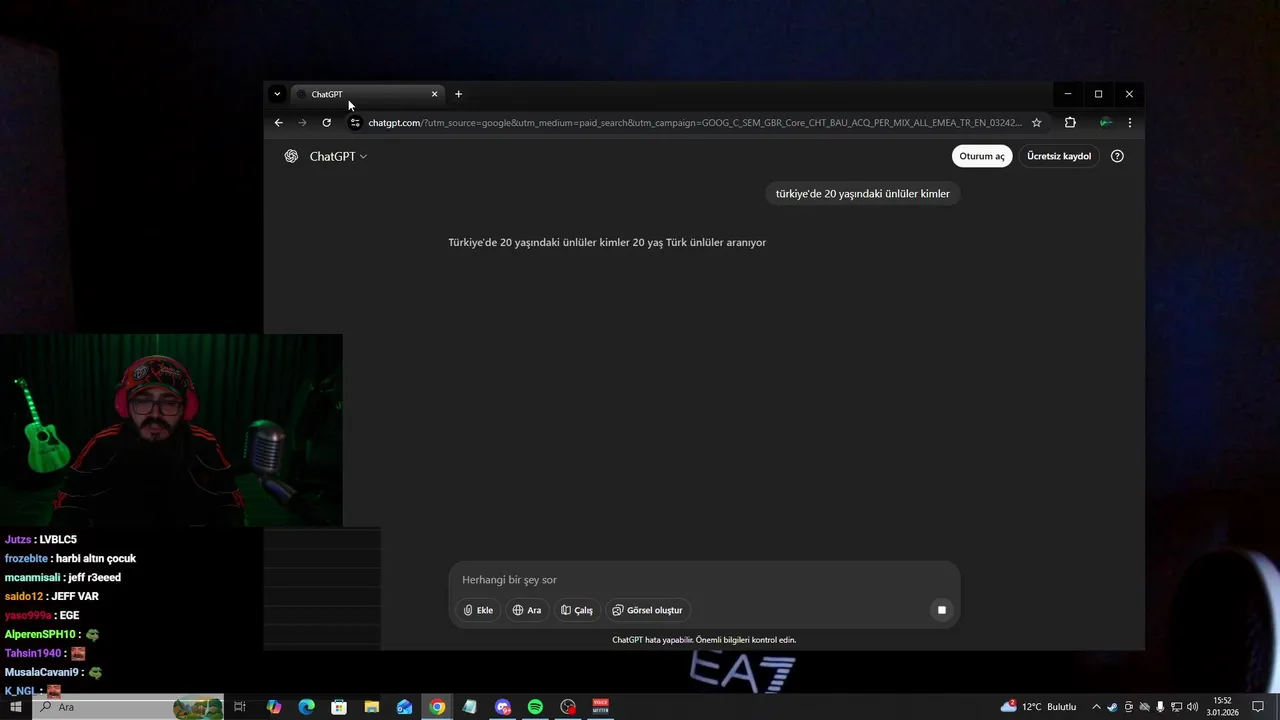The image size is (1280, 720).
Task: Open Microsoft Store from the taskbar
Action: (339, 707)
